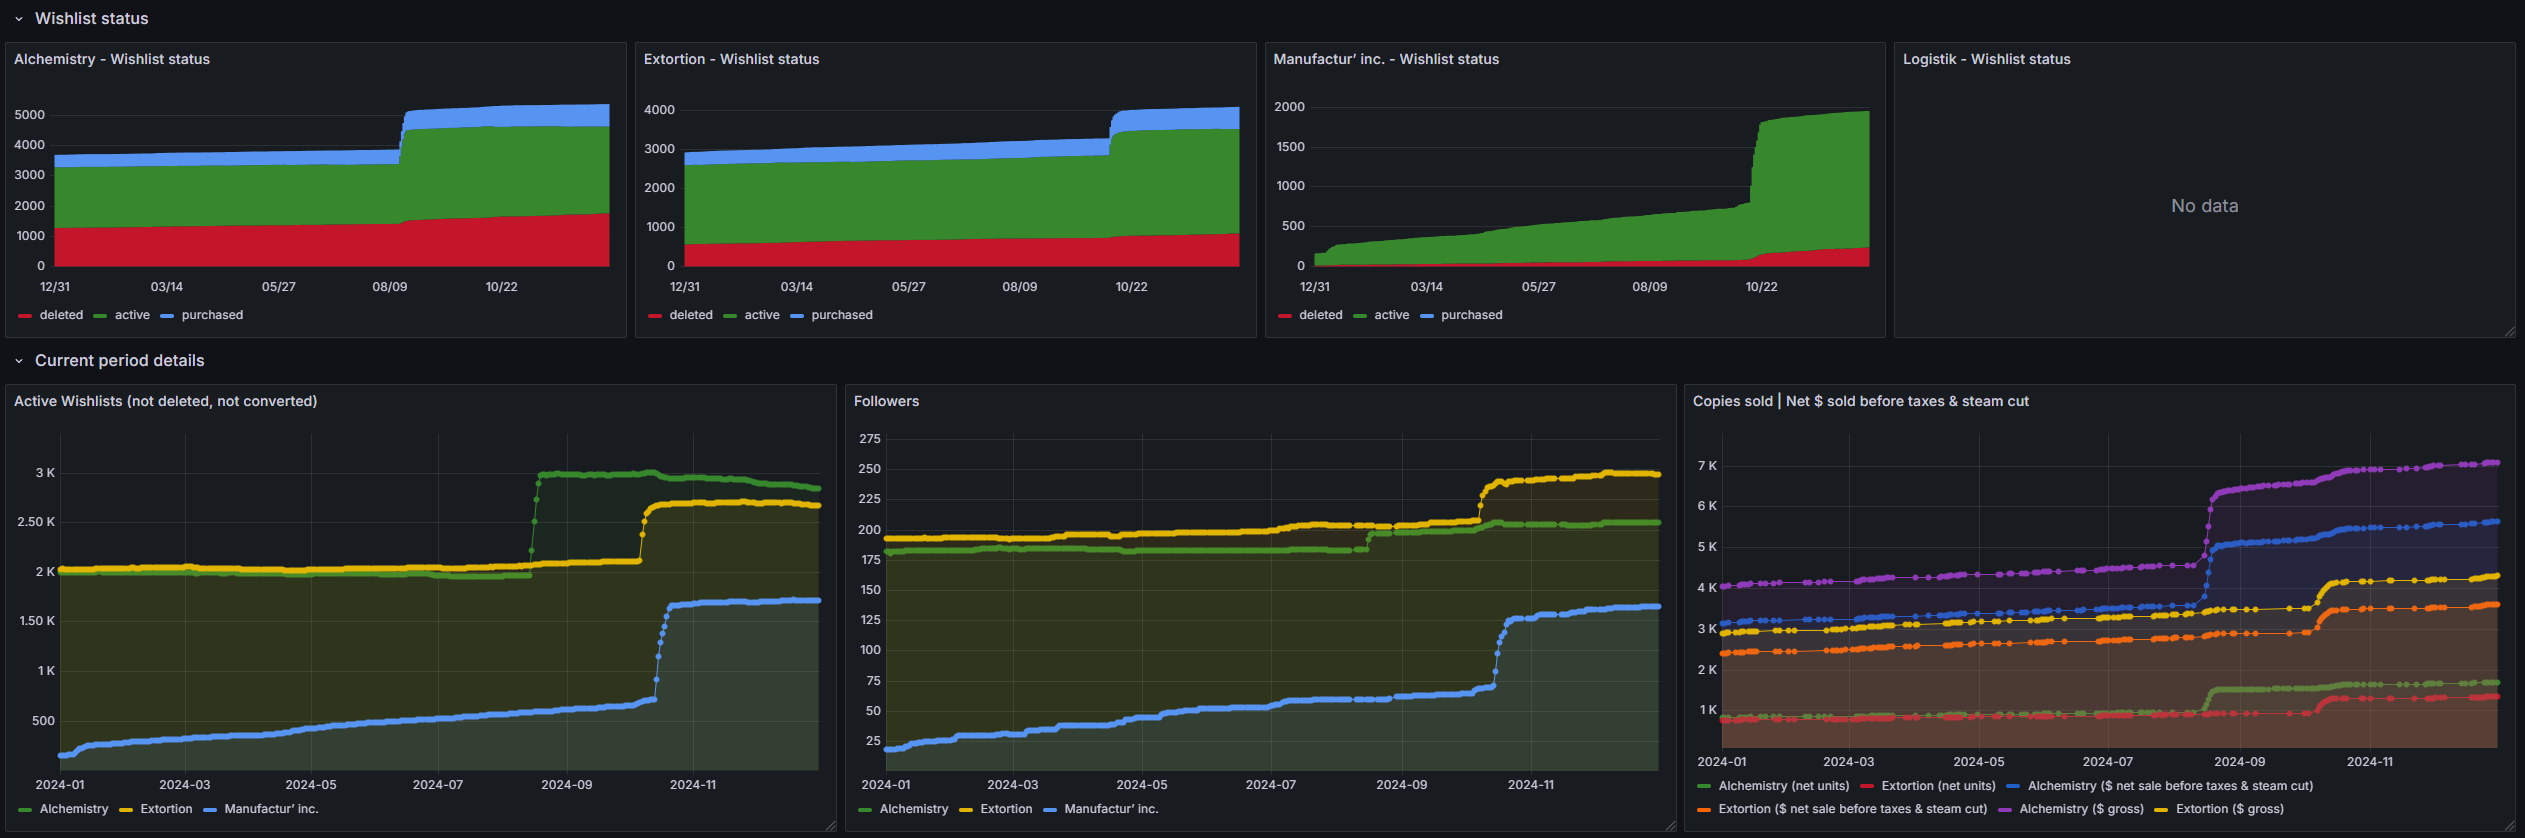The image size is (2525, 838).
Task: Click the Followers panel title
Action: click(x=886, y=401)
